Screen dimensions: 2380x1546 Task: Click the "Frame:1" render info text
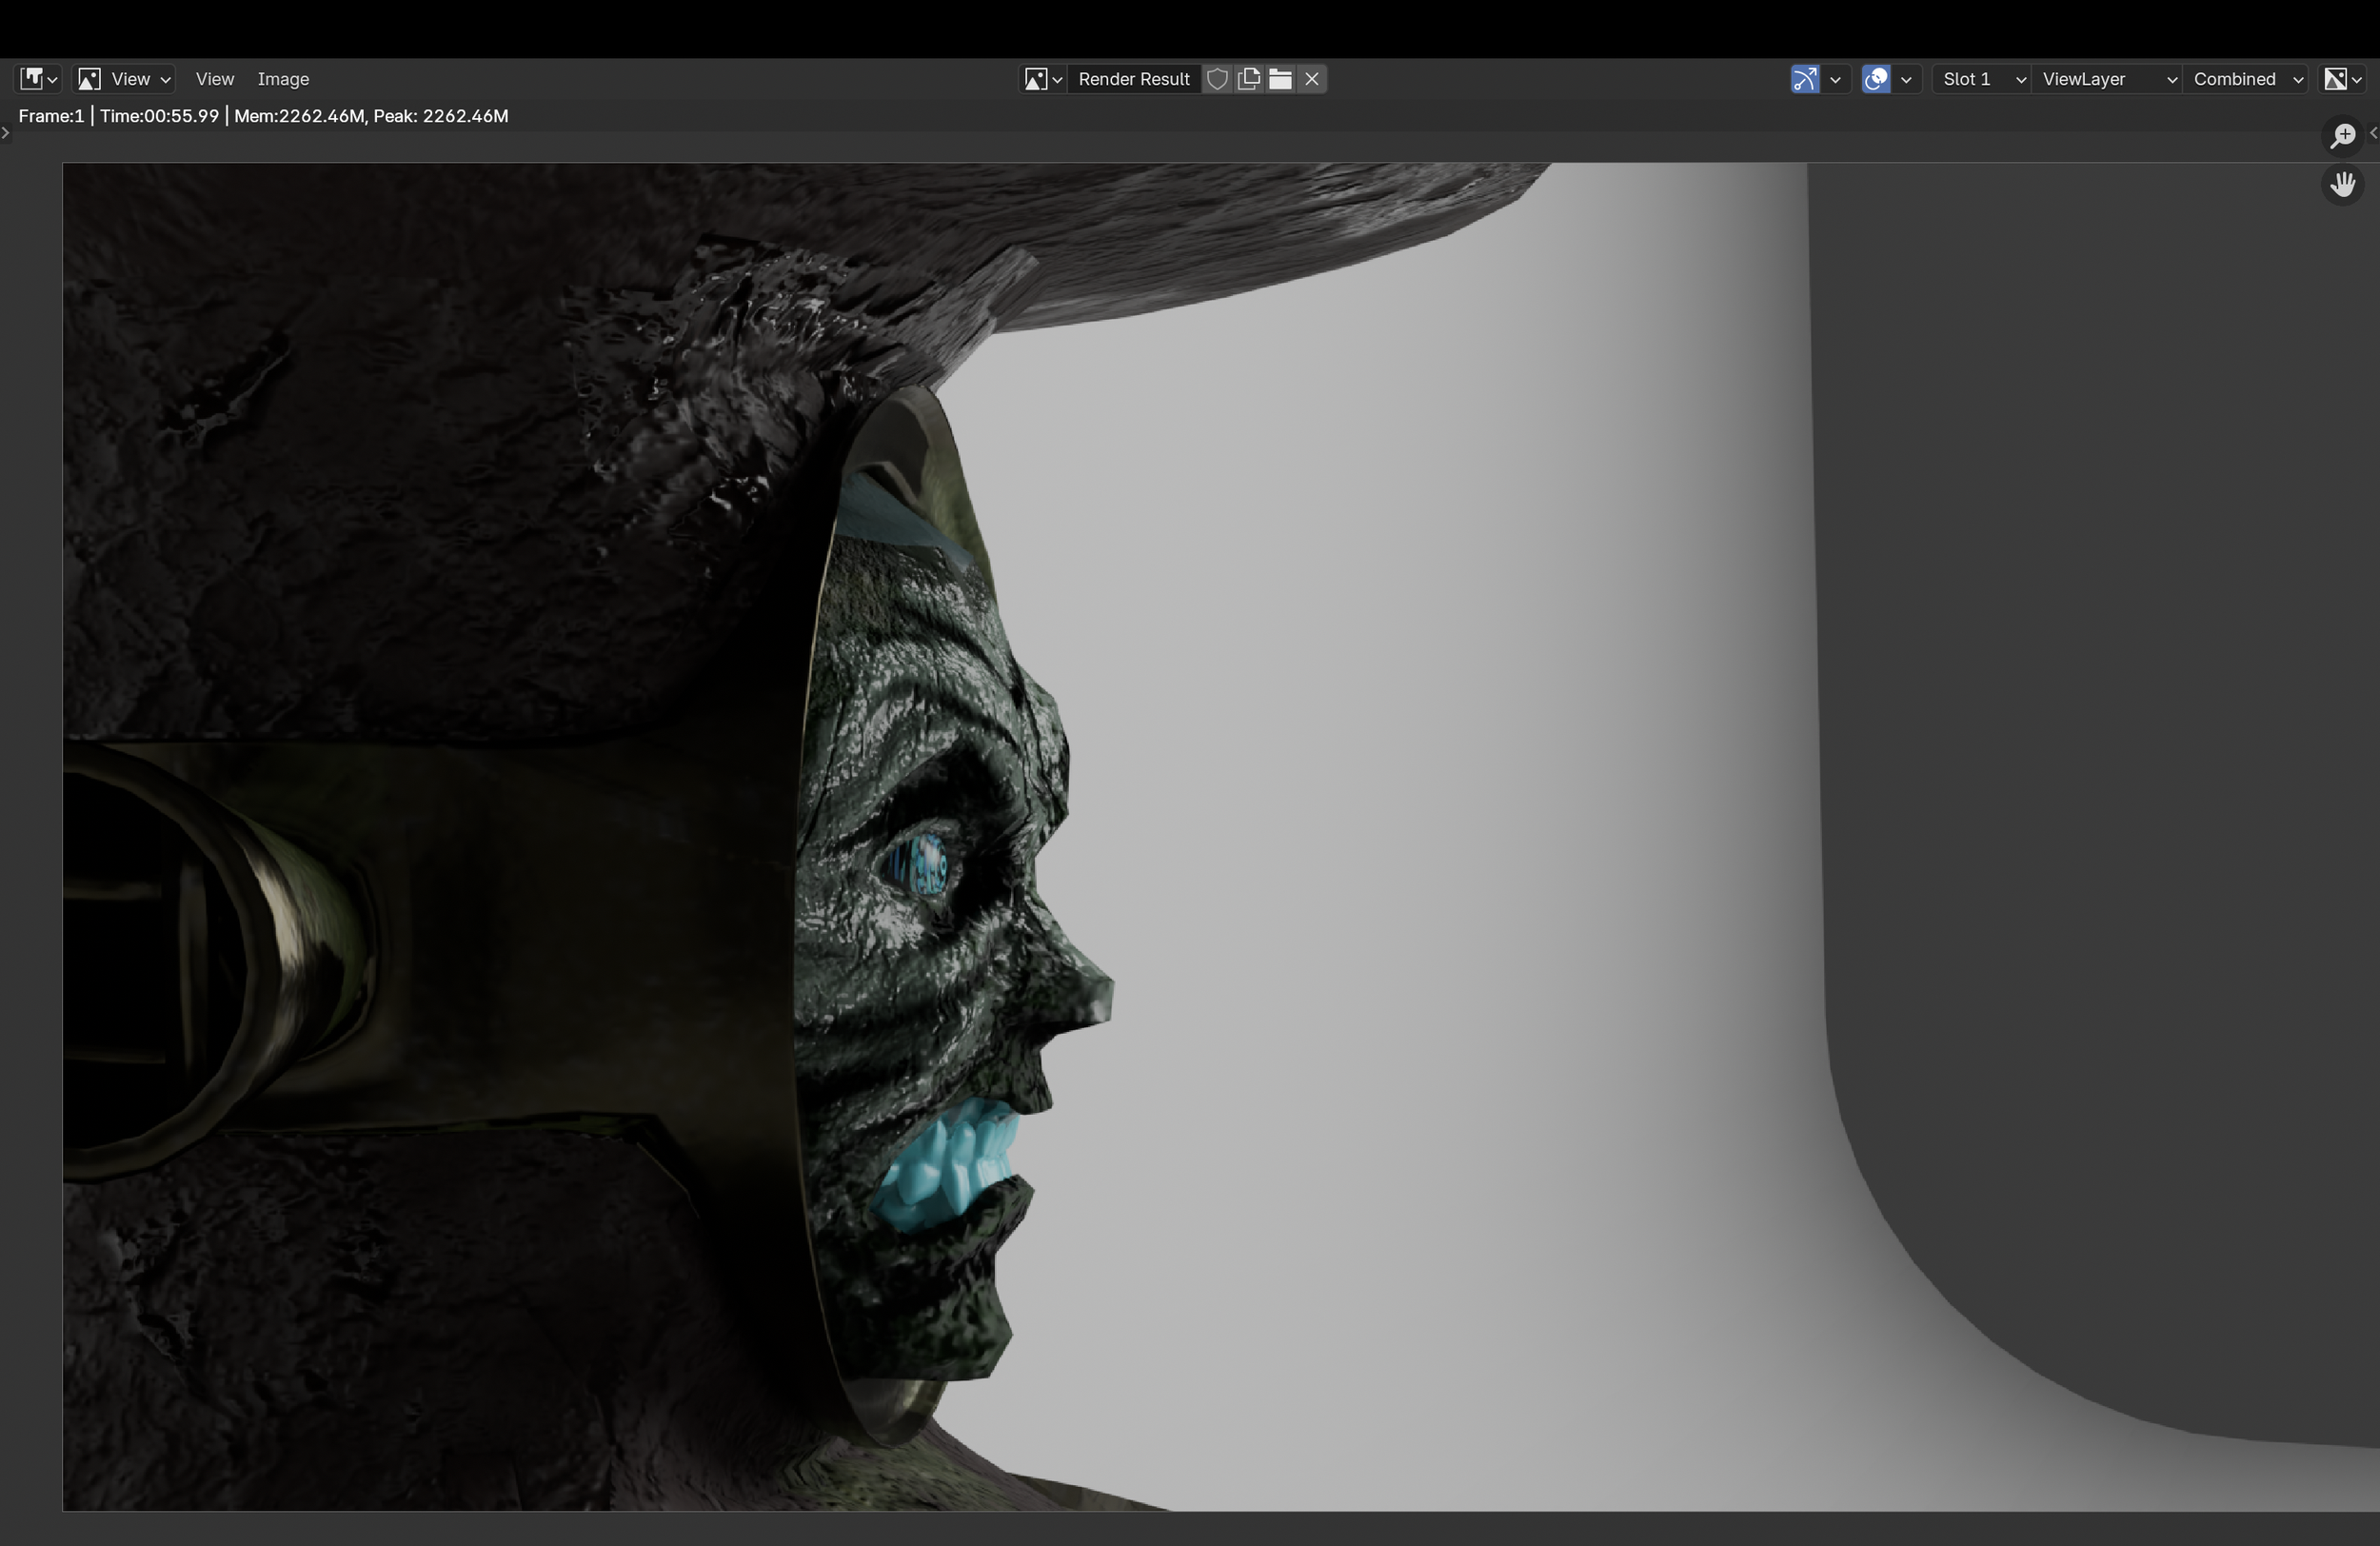tap(51, 116)
